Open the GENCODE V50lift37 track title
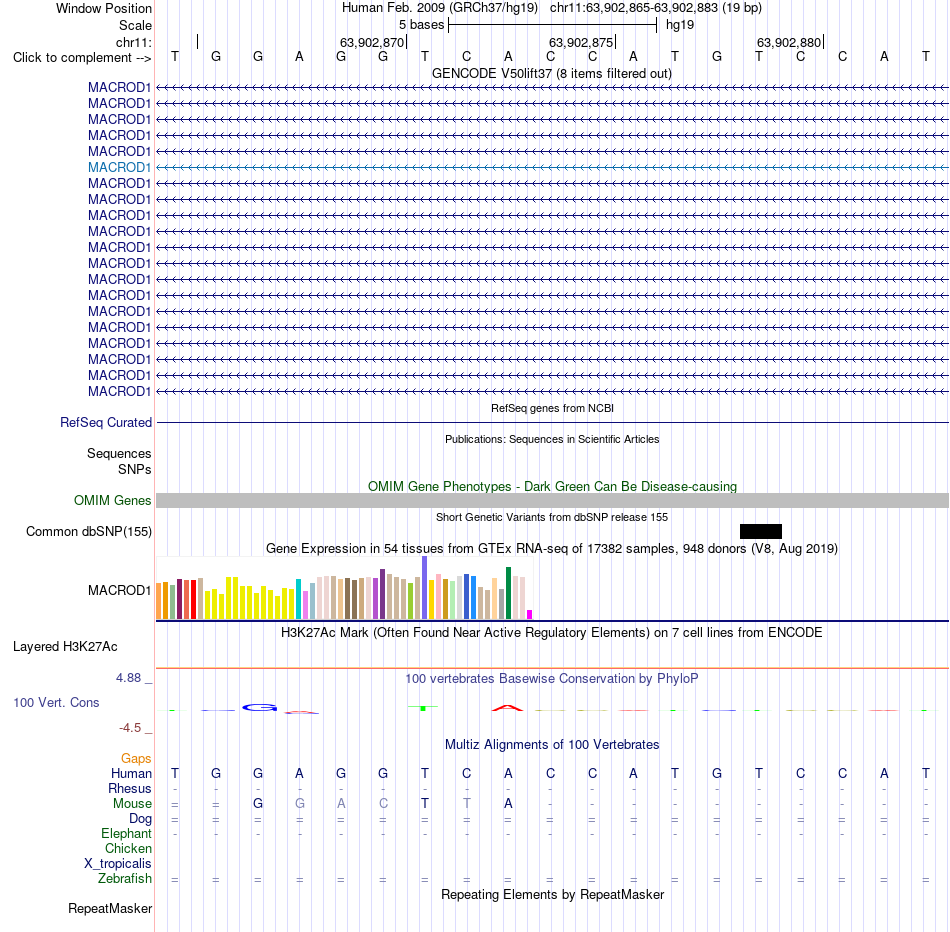Screen dimensions: 950x932 click(552, 73)
